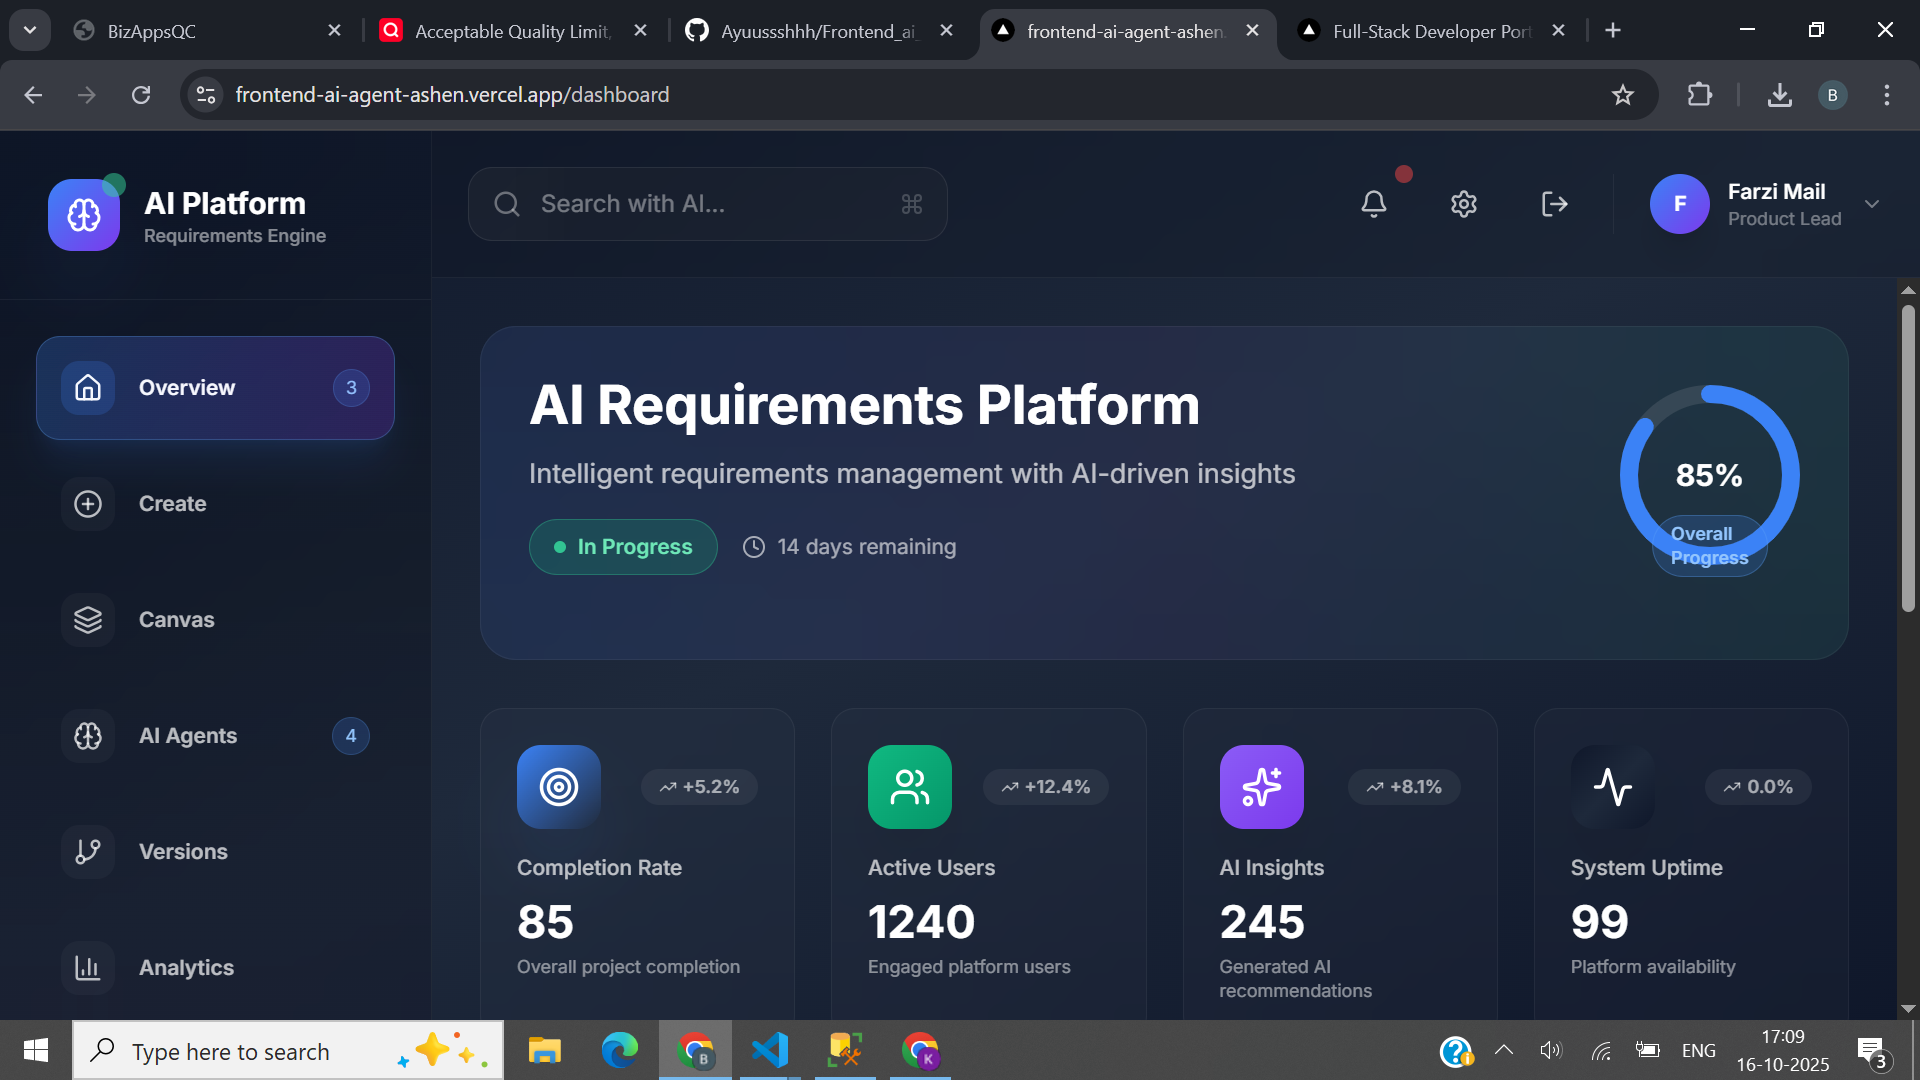
Task: Click the AI Agents brain icon
Action: [x=88, y=736]
